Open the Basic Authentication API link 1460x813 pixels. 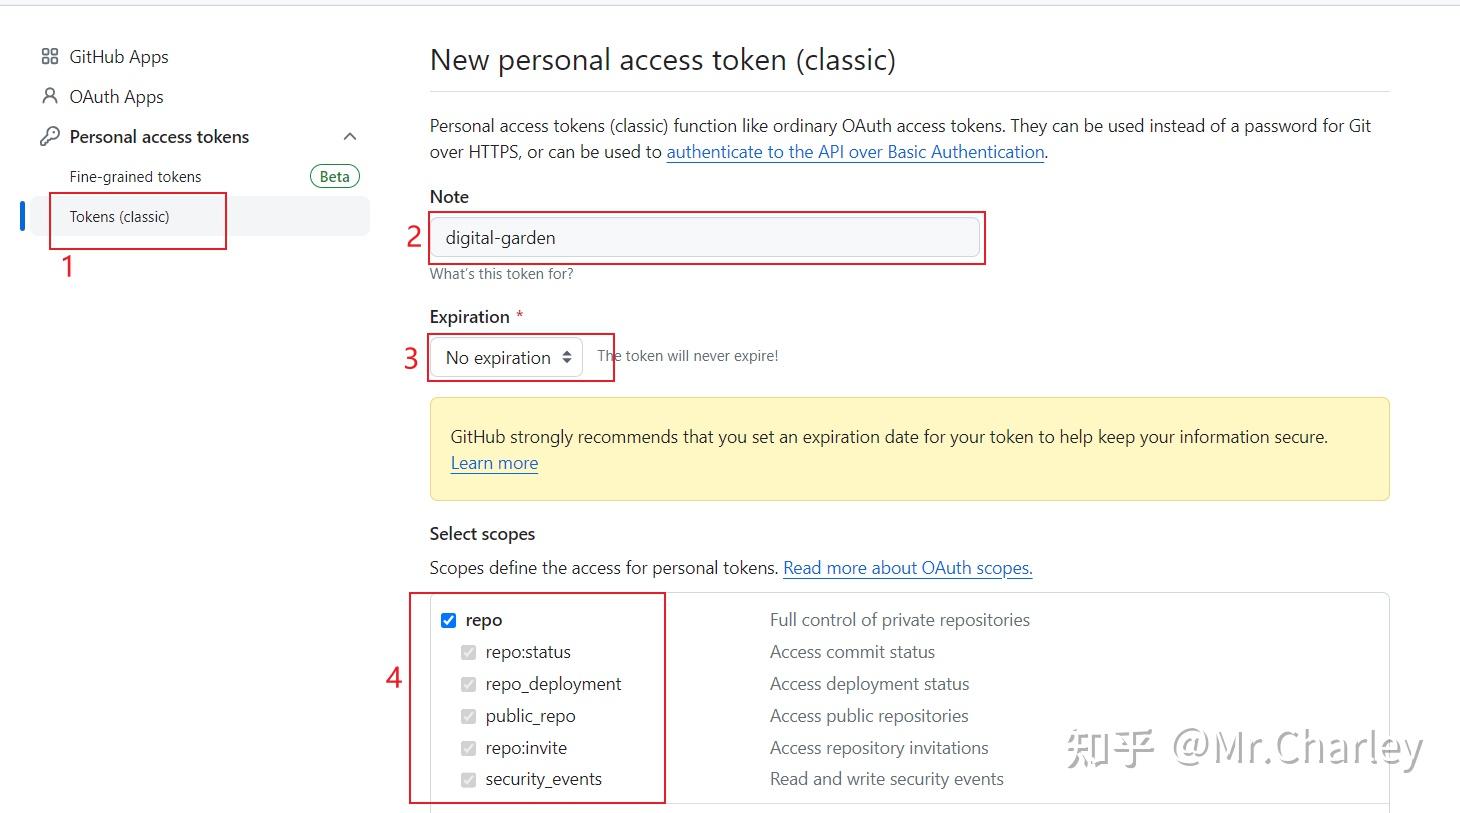click(x=854, y=151)
